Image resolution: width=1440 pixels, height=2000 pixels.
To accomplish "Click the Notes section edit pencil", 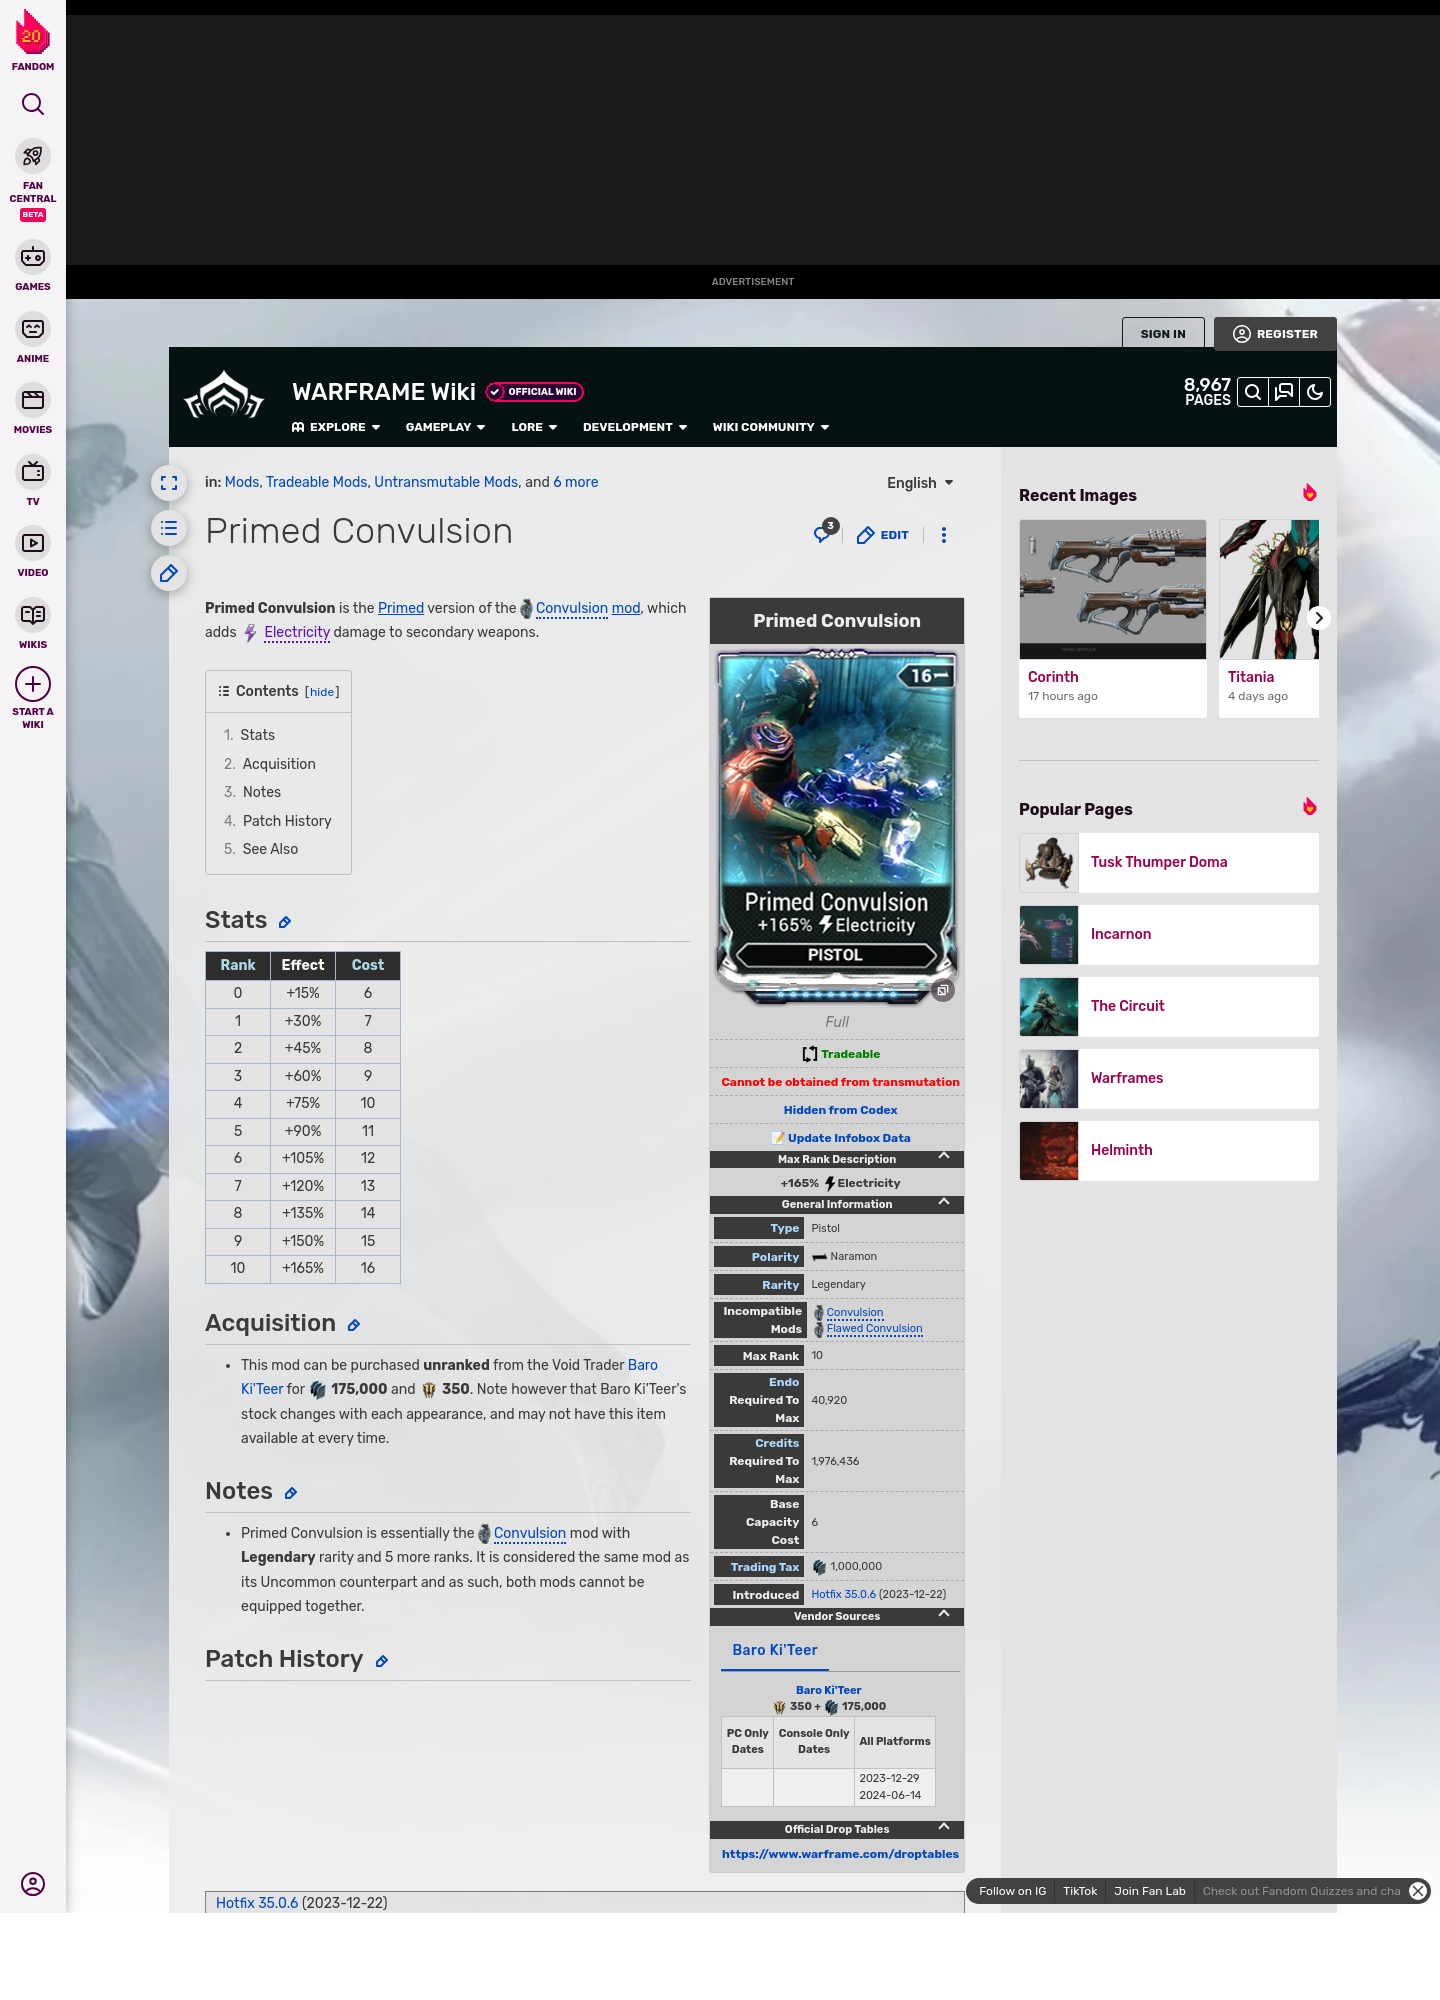I will 291,1493.
